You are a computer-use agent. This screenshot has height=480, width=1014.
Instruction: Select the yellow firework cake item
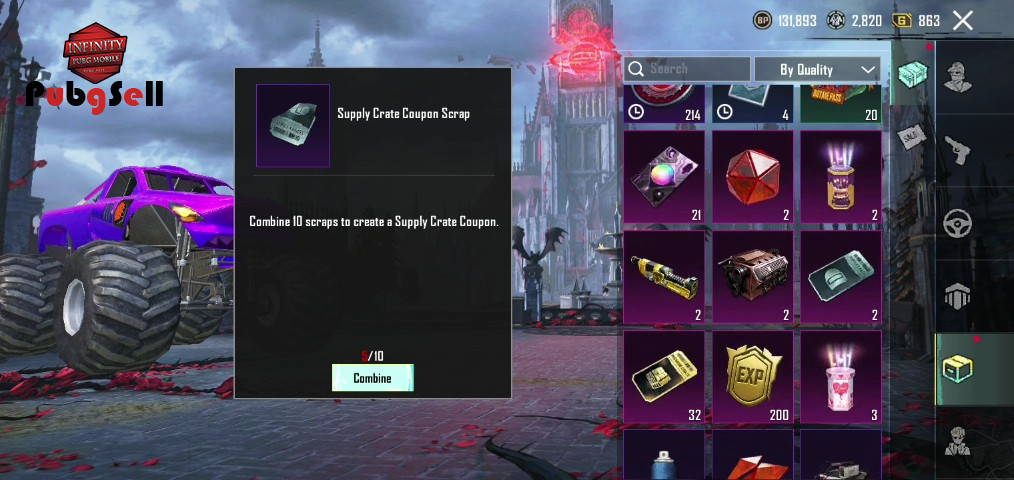click(841, 177)
